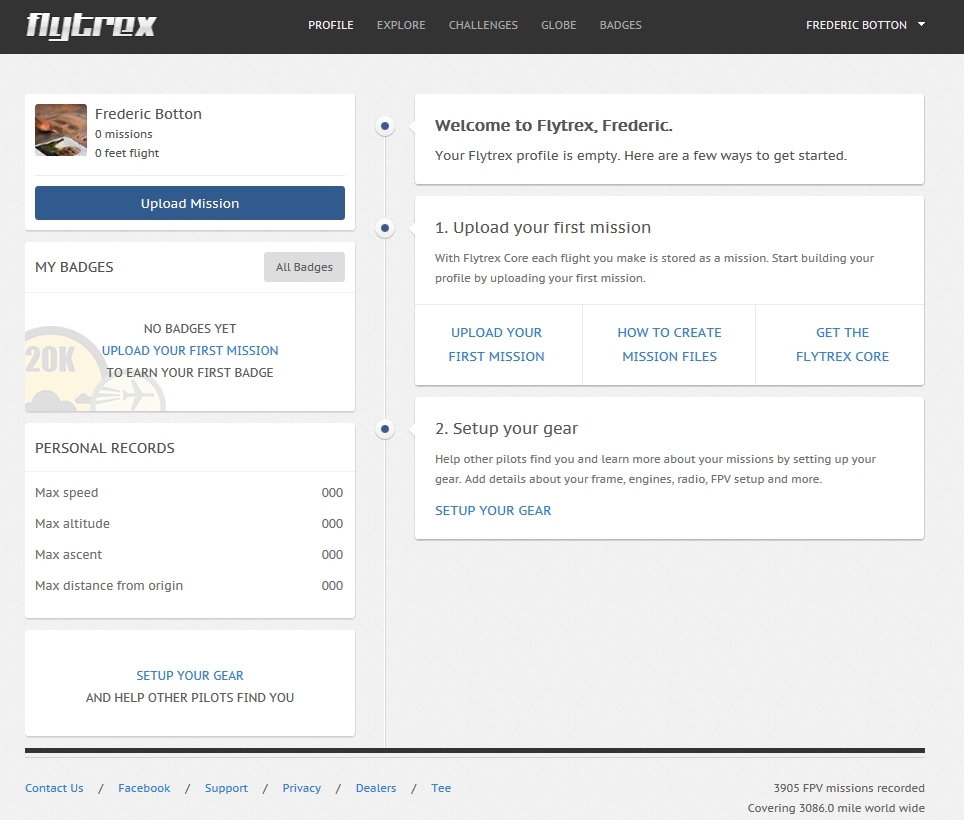Click the '0 missions' profile stat
This screenshot has height=820, width=964.
pyautogui.click(x=124, y=134)
